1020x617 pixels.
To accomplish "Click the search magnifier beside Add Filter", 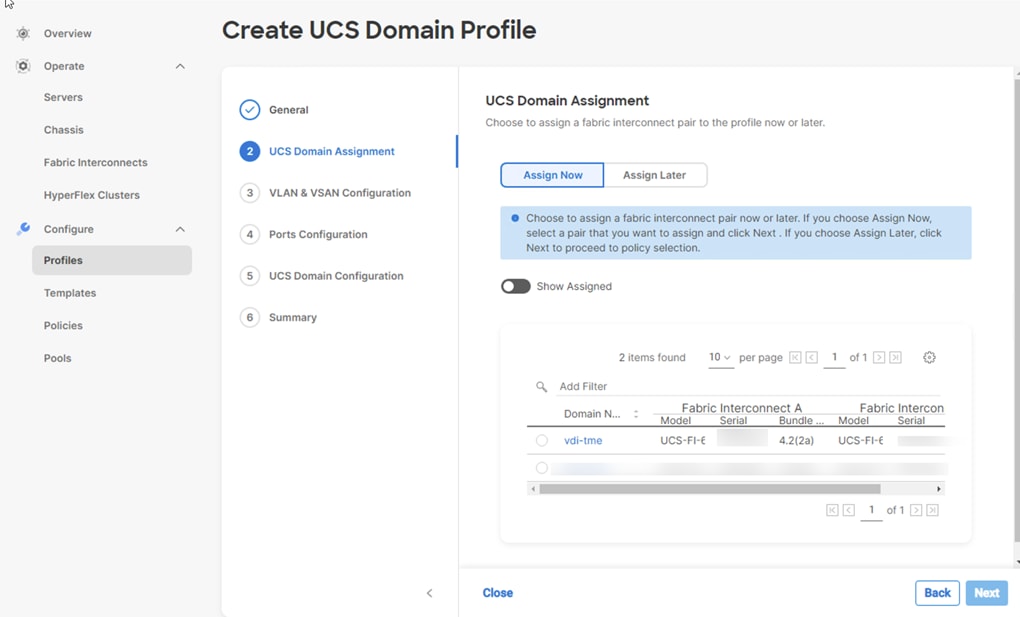I will tap(541, 386).
